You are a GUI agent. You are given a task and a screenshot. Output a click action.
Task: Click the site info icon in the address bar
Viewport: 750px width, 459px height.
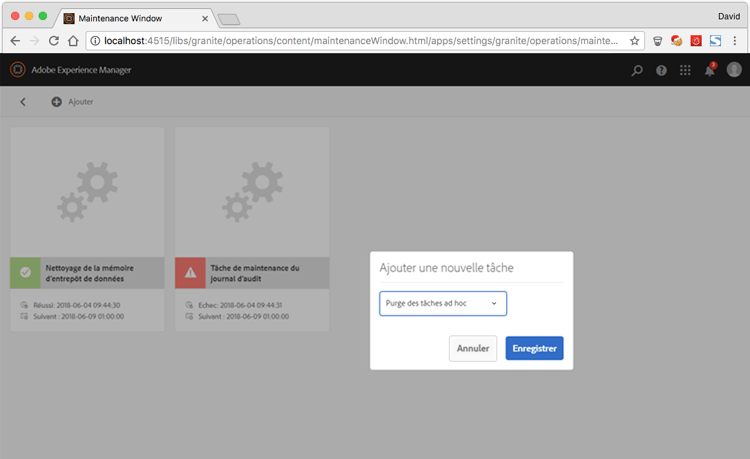point(95,41)
